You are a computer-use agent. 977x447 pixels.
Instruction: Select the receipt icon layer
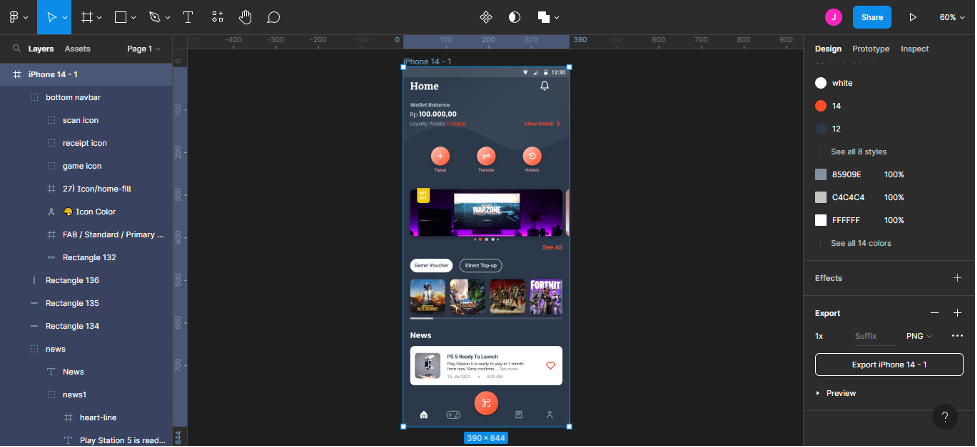[x=86, y=143]
